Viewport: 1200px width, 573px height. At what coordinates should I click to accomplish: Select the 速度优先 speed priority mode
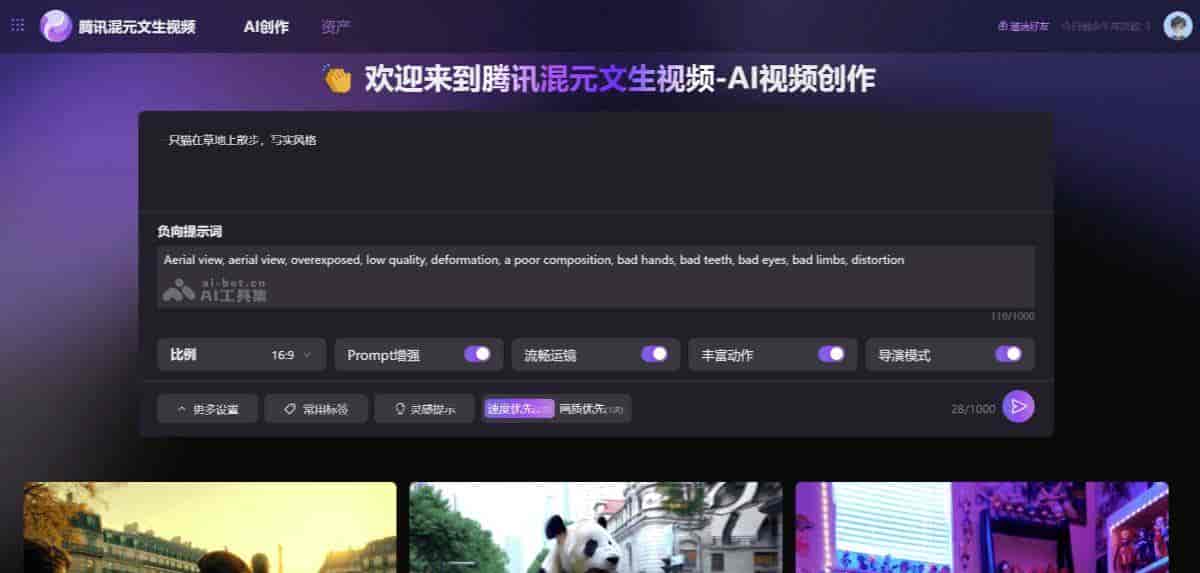click(518, 408)
